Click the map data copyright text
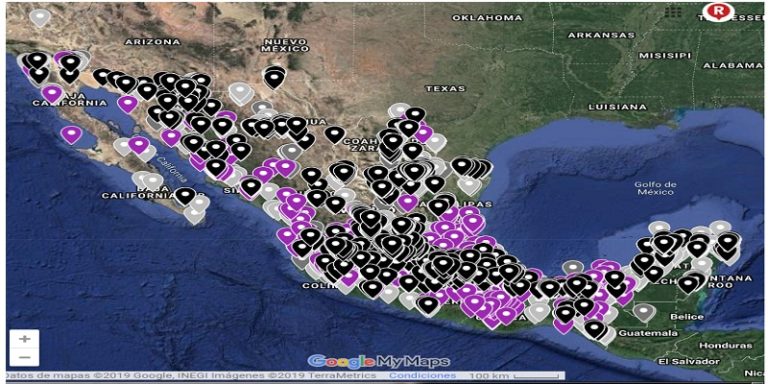 192,375
